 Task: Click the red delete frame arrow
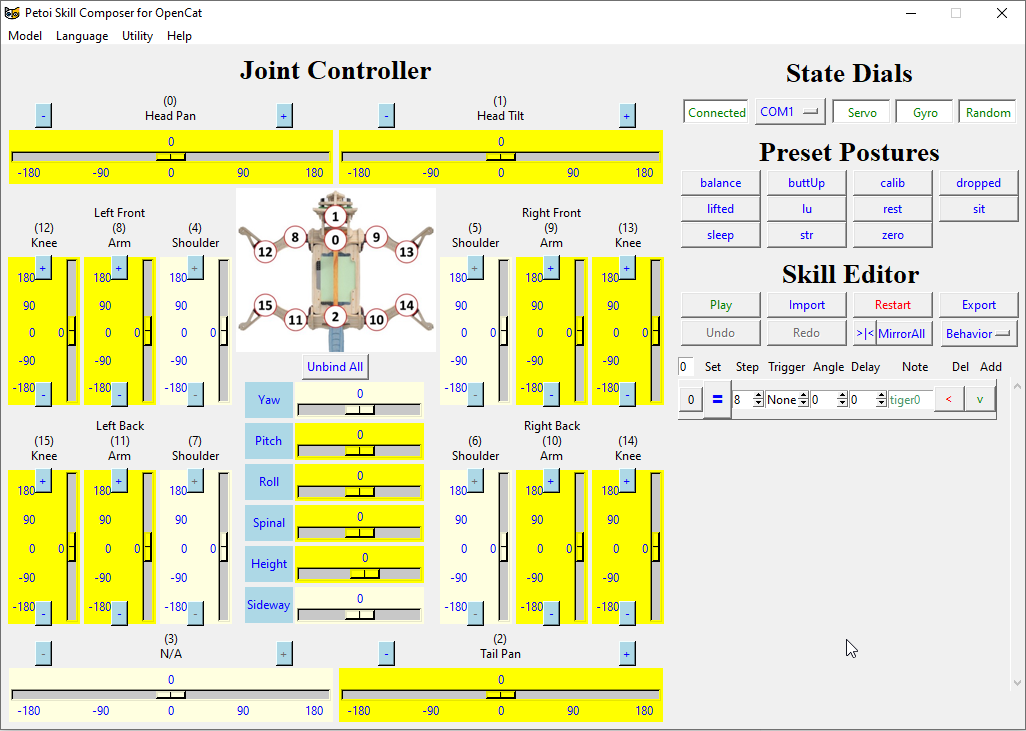[948, 399]
